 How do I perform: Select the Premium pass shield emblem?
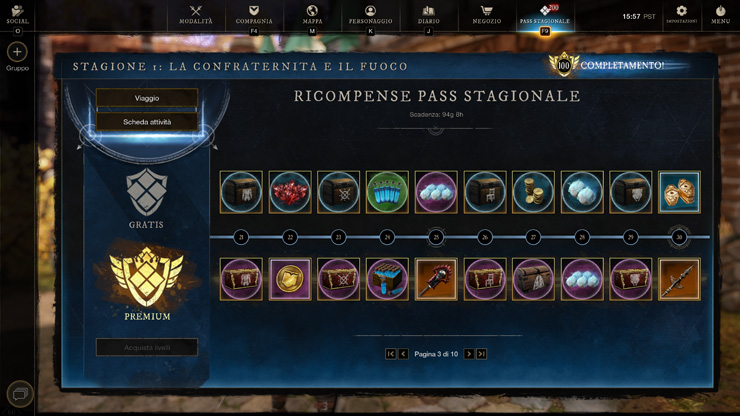point(147,277)
